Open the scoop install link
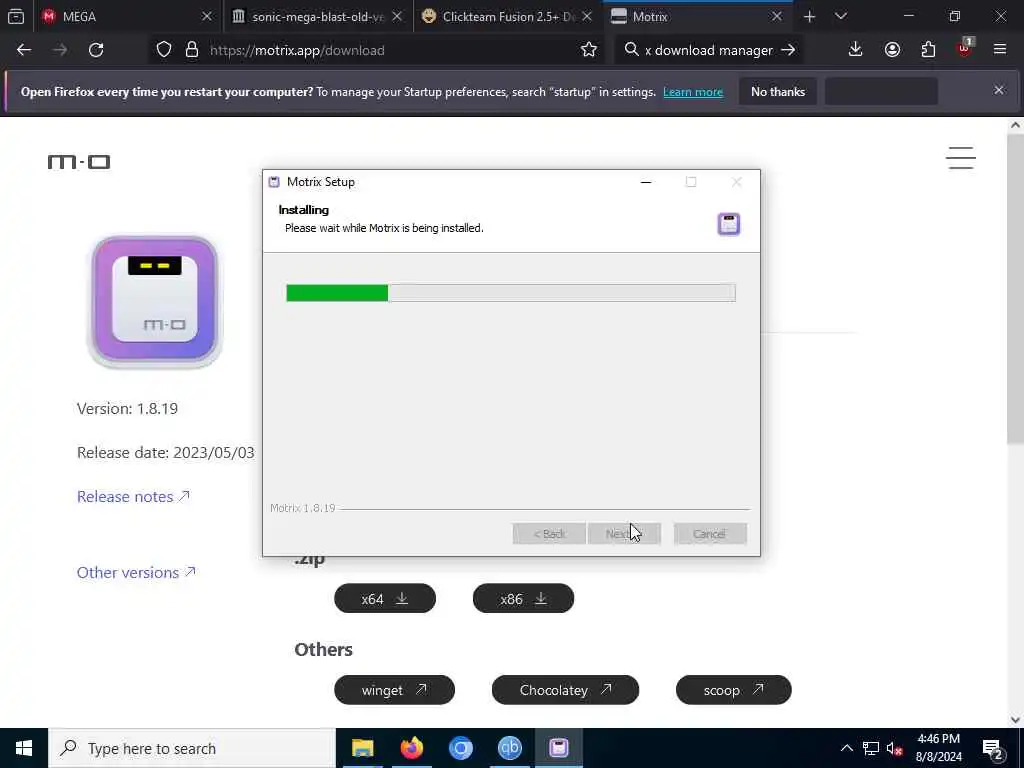The image size is (1024, 768). [733, 690]
